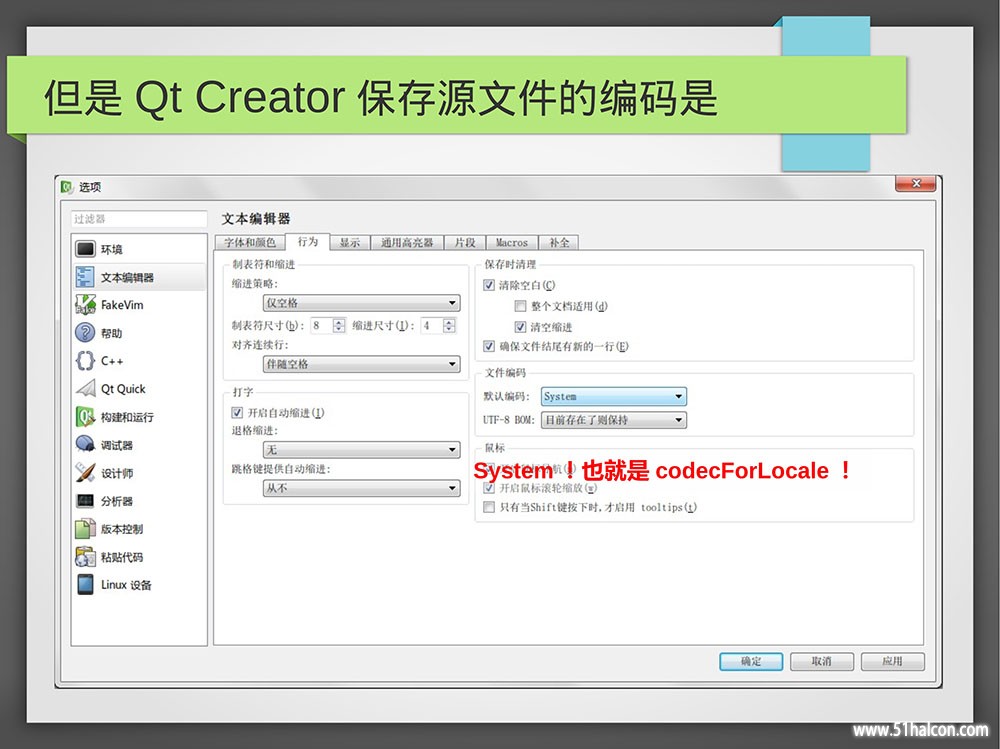1000x749 pixels.
Task: Open the FakeVim settings icon
Action: pos(85,305)
